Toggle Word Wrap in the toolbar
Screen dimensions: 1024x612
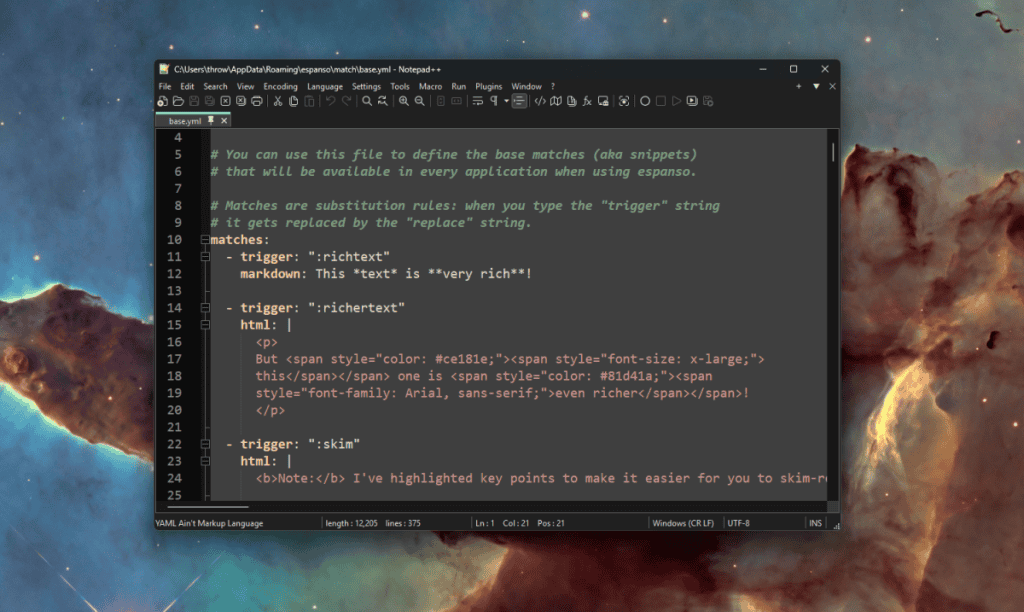click(x=478, y=101)
